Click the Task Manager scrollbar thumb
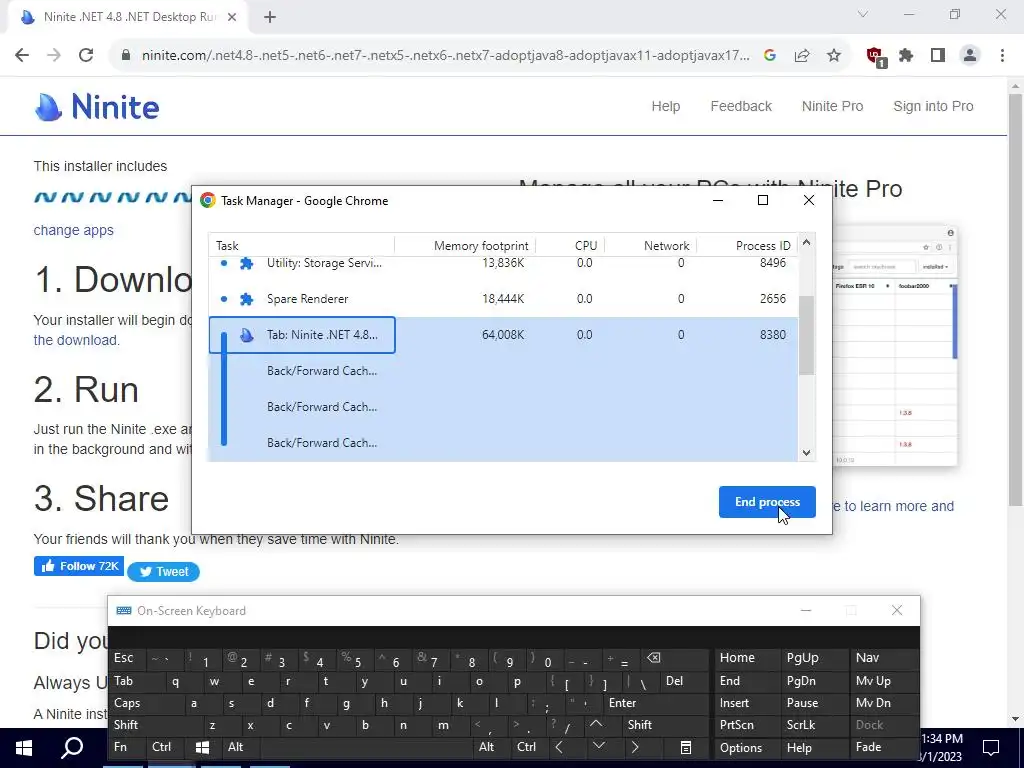The height and width of the screenshot is (768, 1024). [x=807, y=336]
